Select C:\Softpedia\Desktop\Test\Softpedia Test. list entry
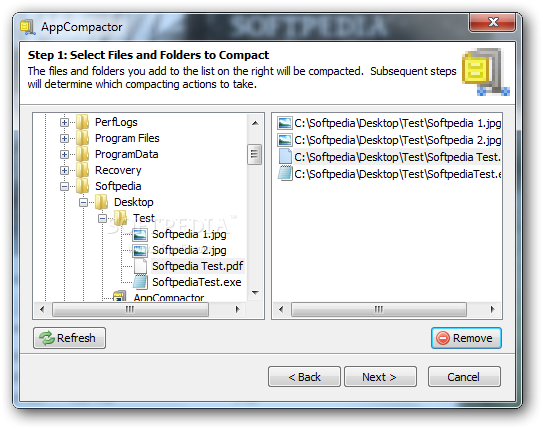Image resolution: width=543 pixels, height=429 pixels. [397, 157]
